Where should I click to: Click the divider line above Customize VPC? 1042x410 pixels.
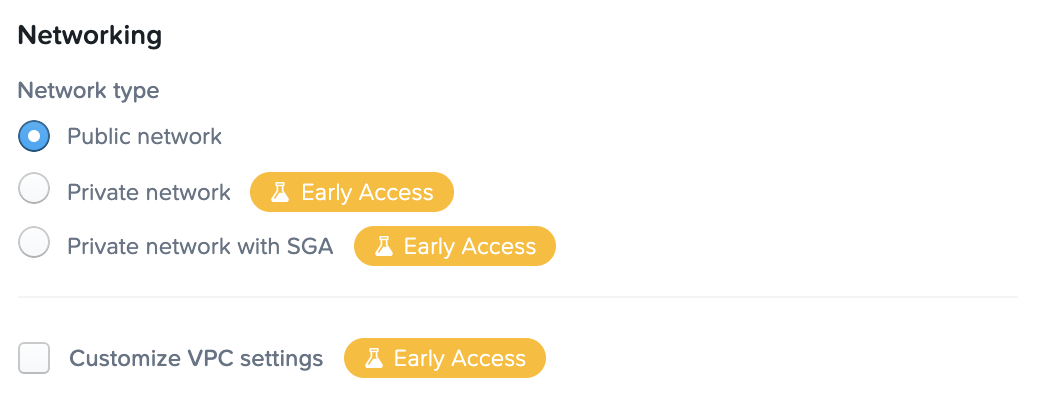[518, 297]
